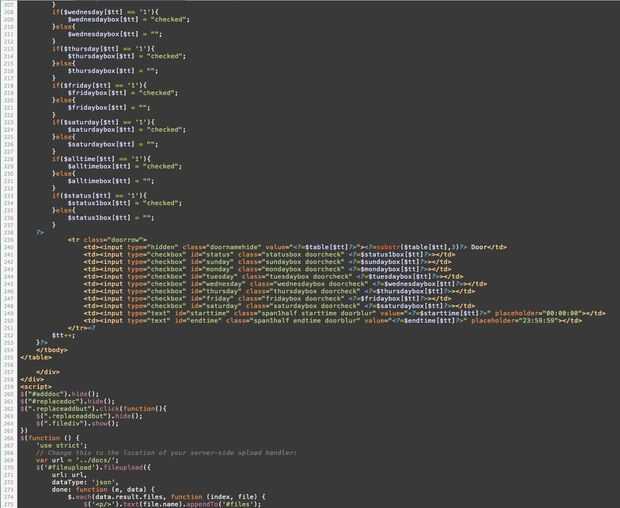Click the var url = '../docs/'; line

[78, 460]
